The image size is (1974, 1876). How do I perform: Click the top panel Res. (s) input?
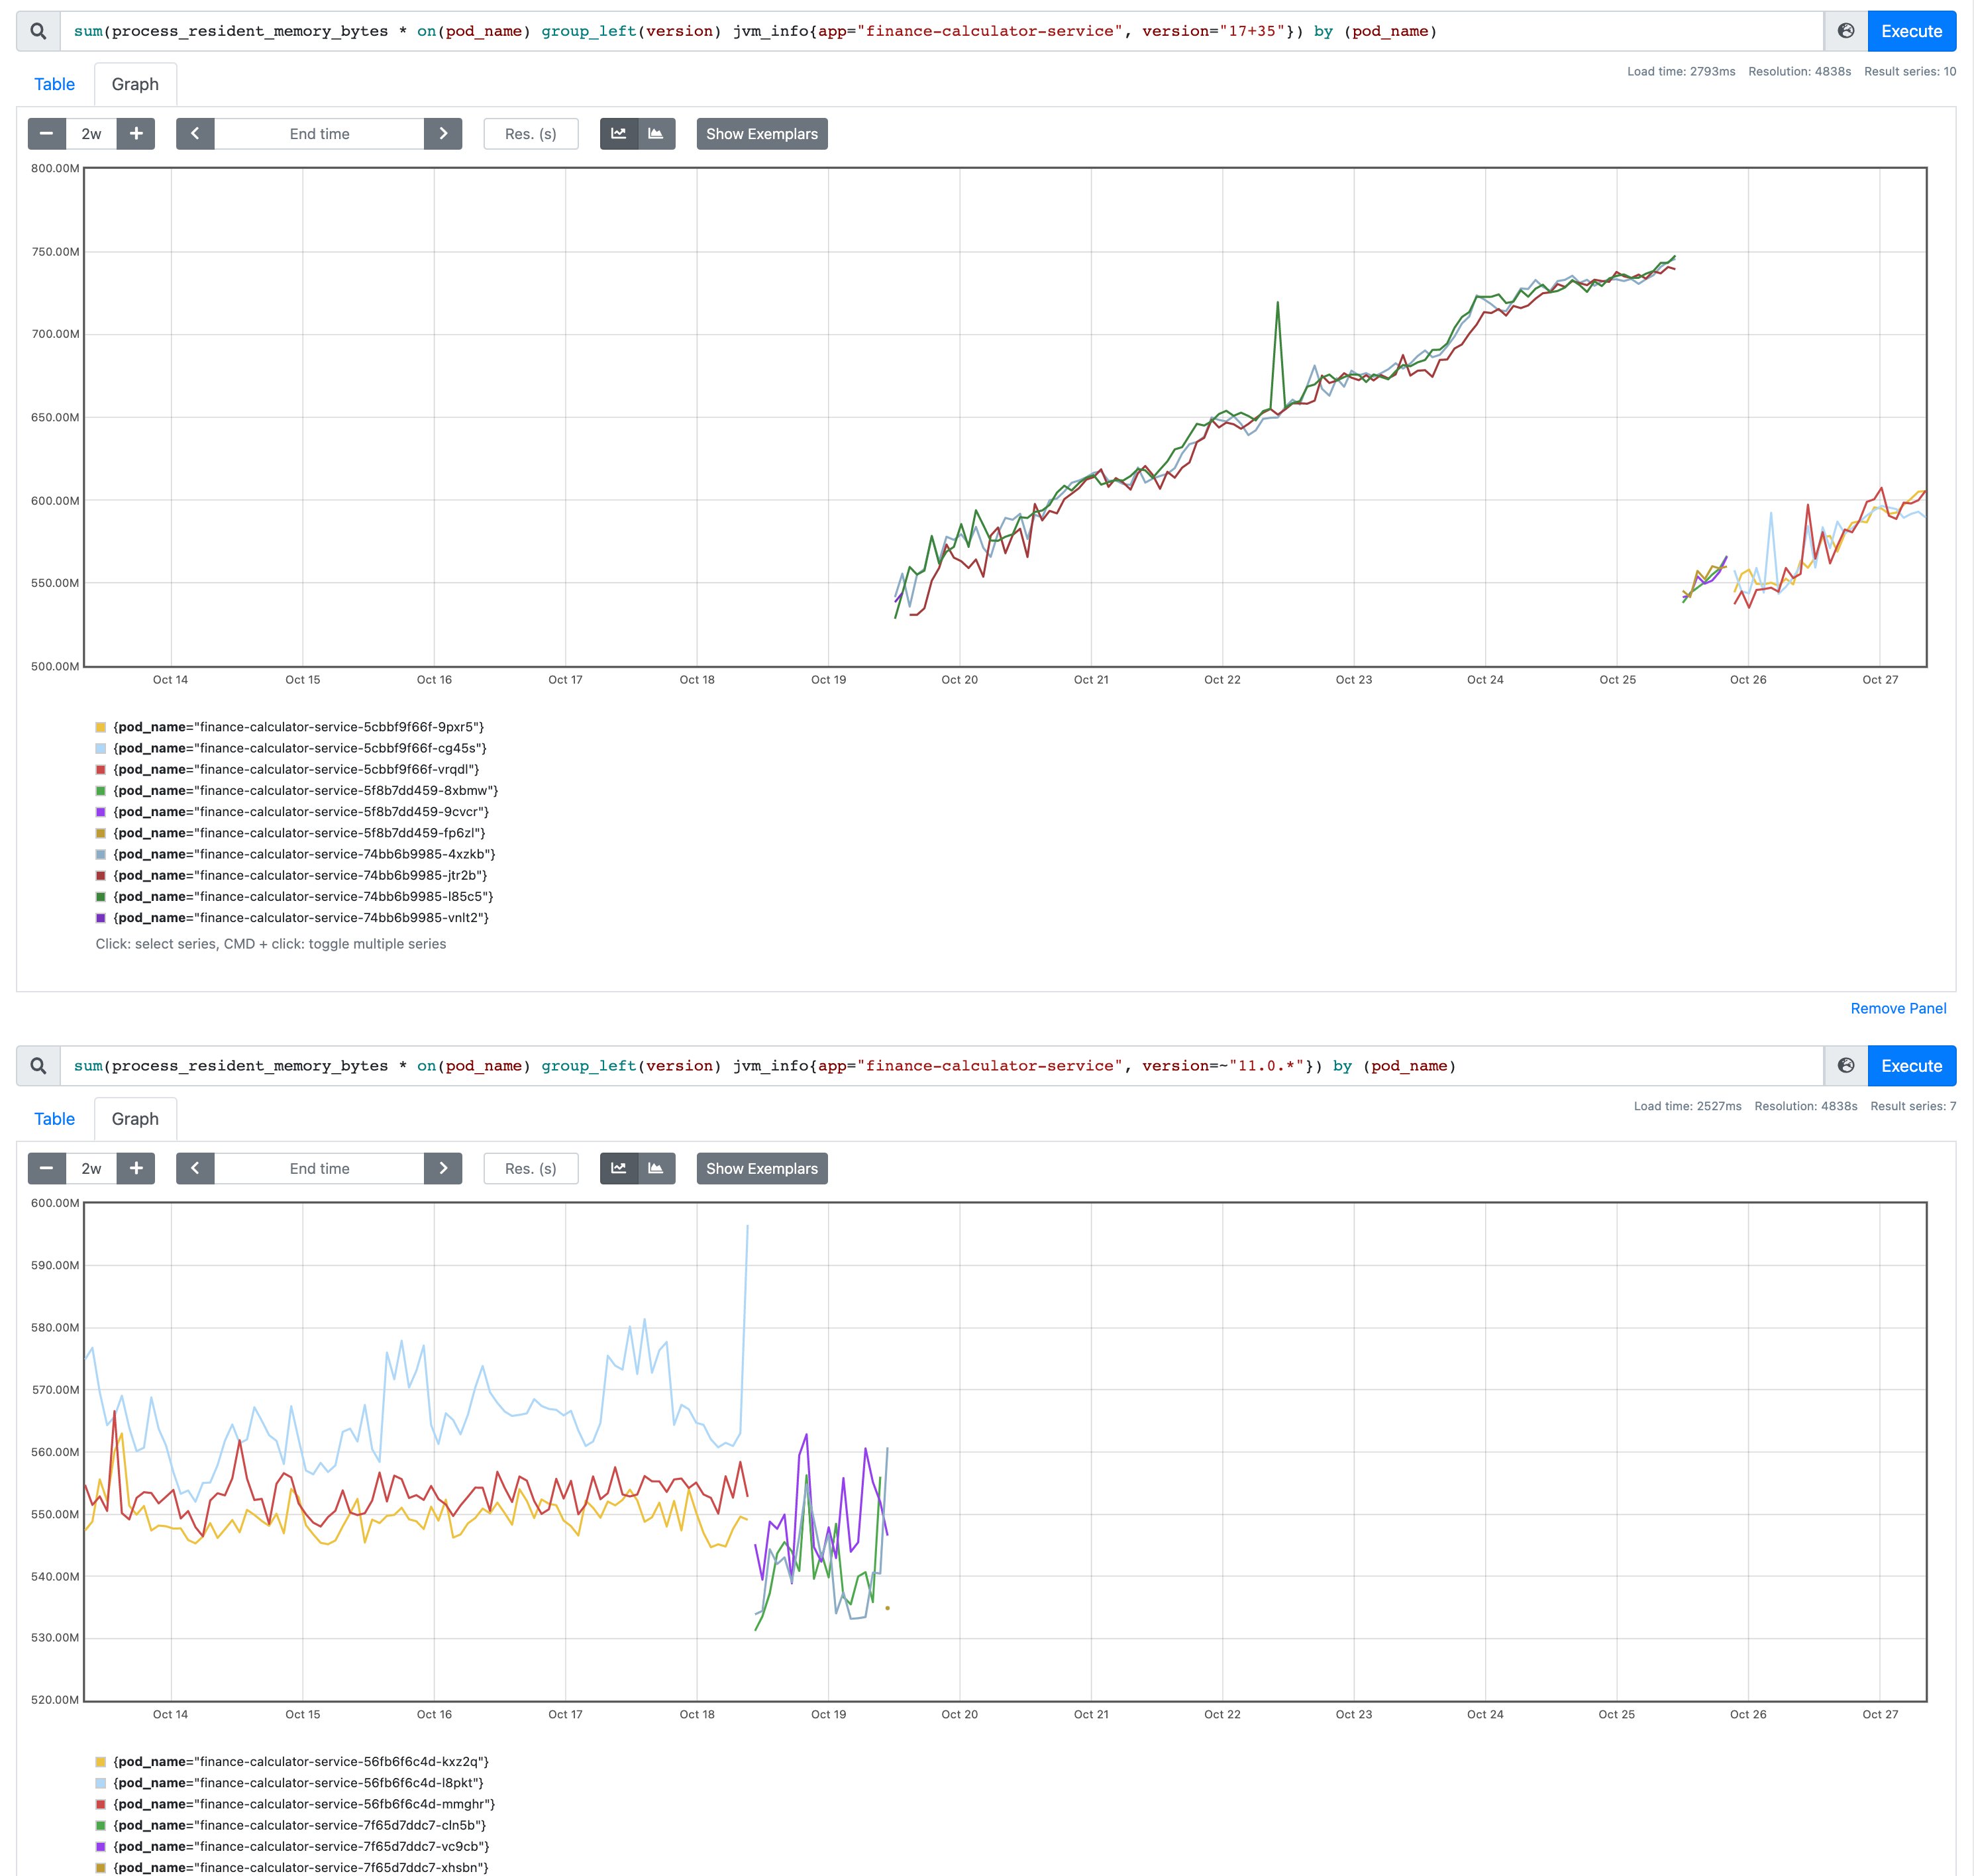pyautogui.click(x=530, y=134)
